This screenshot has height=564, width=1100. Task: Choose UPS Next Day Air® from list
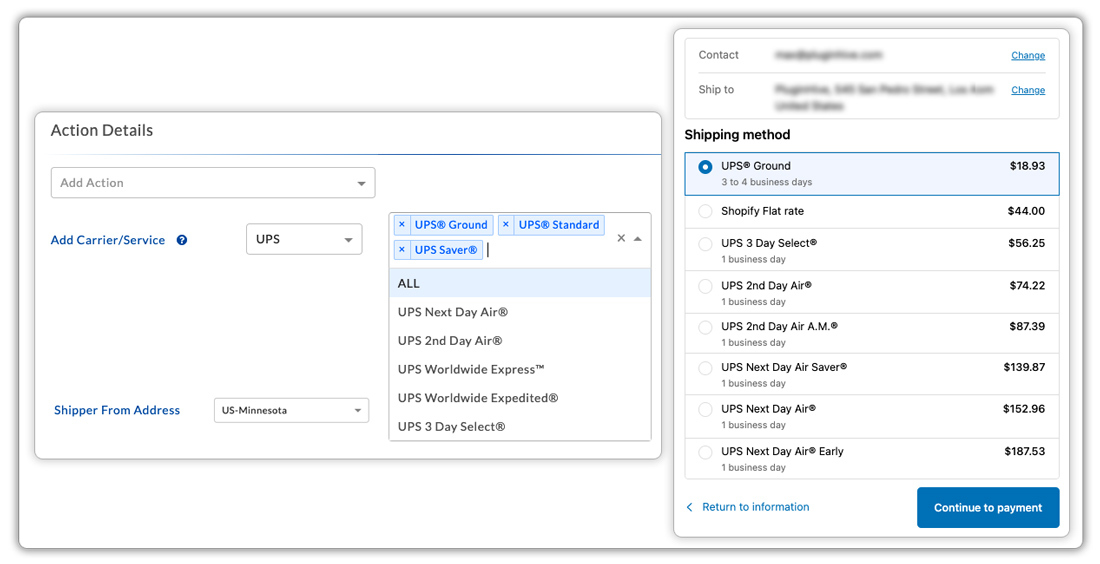pyautogui.click(x=520, y=312)
